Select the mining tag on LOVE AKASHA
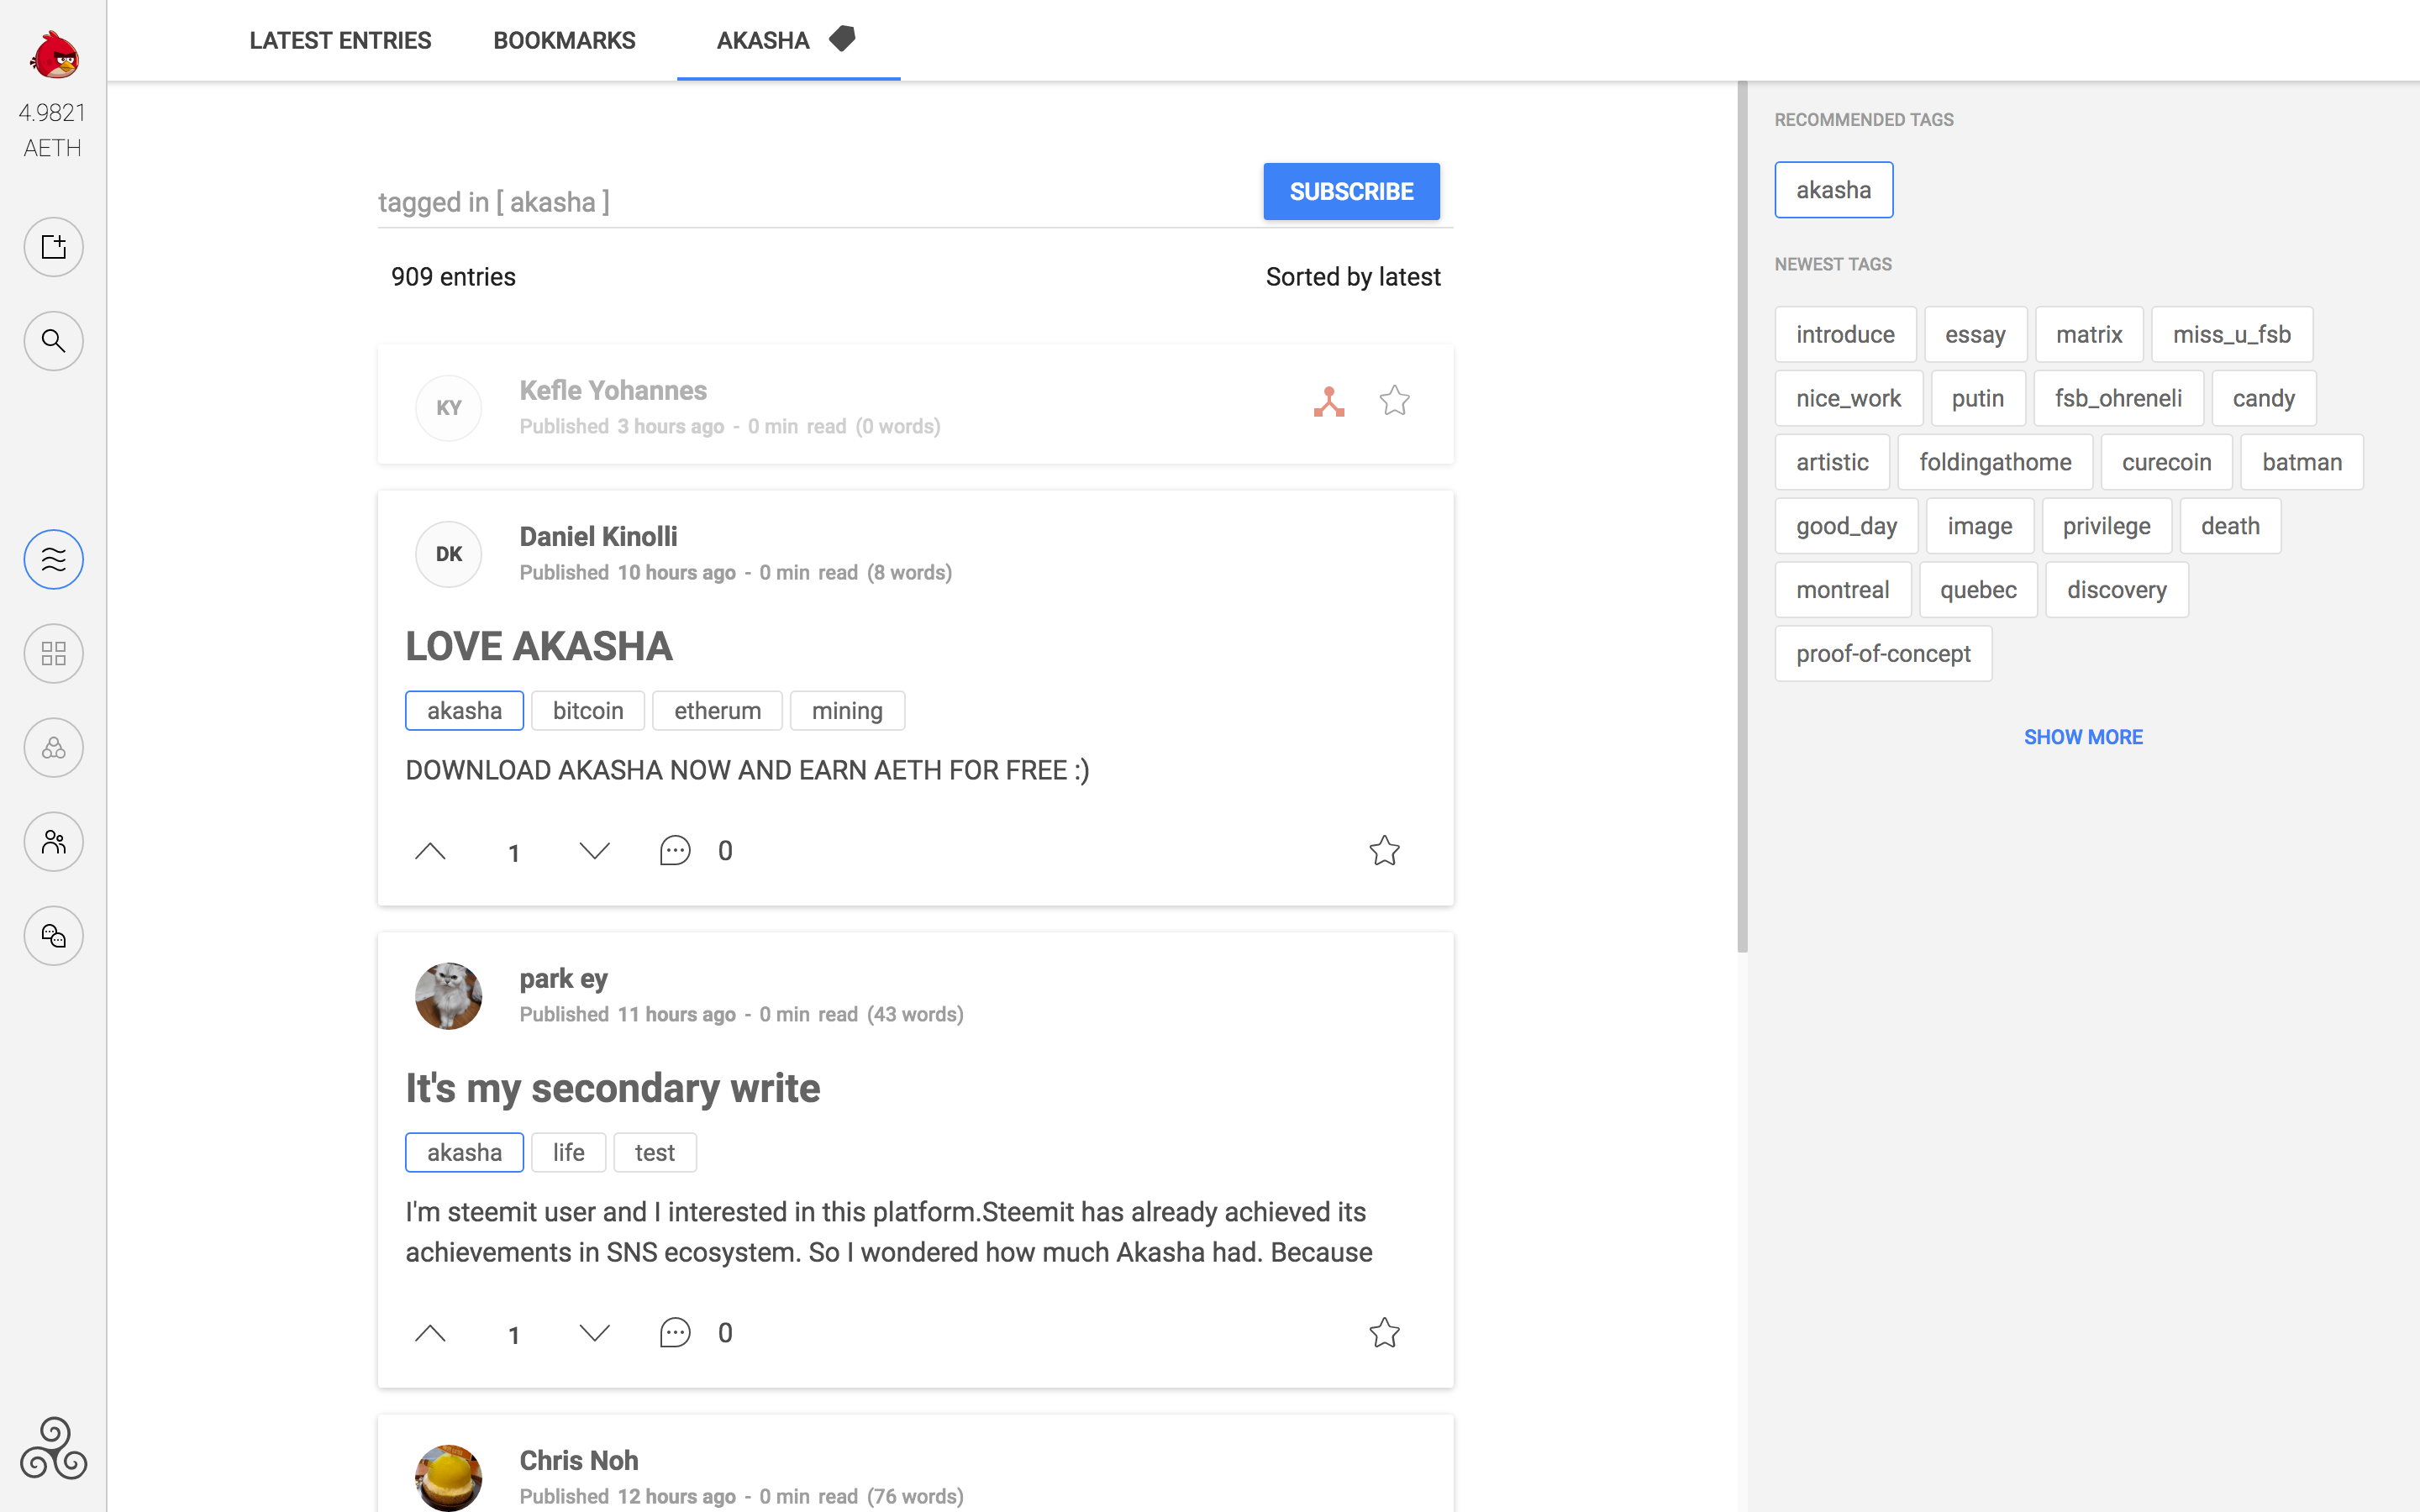2420x1512 pixels. pyautogui.click(x=847, y=711)
